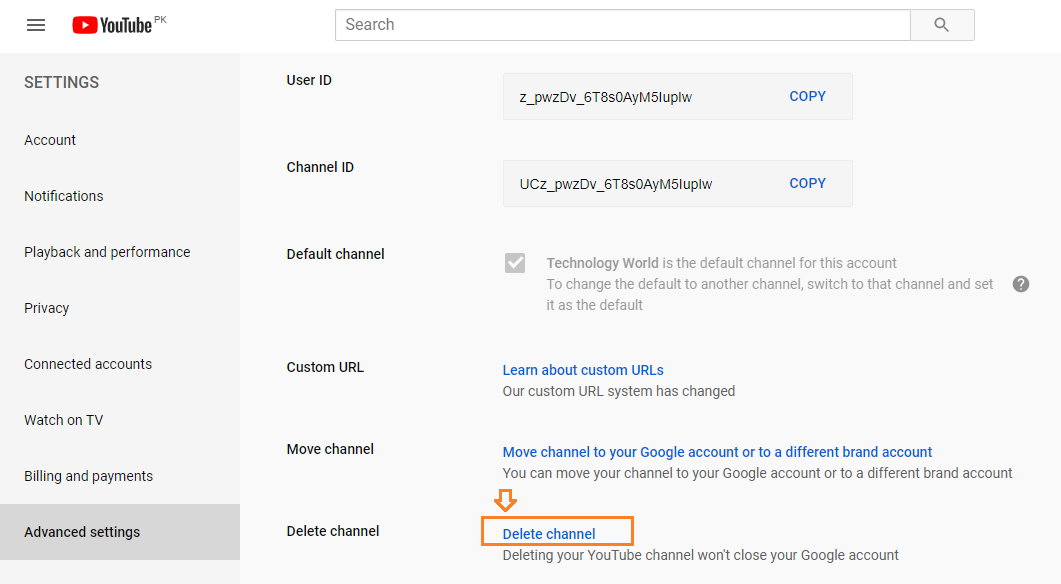1061x584 pixels.
Task: Select Watch on TV
Action: point(63,420)
